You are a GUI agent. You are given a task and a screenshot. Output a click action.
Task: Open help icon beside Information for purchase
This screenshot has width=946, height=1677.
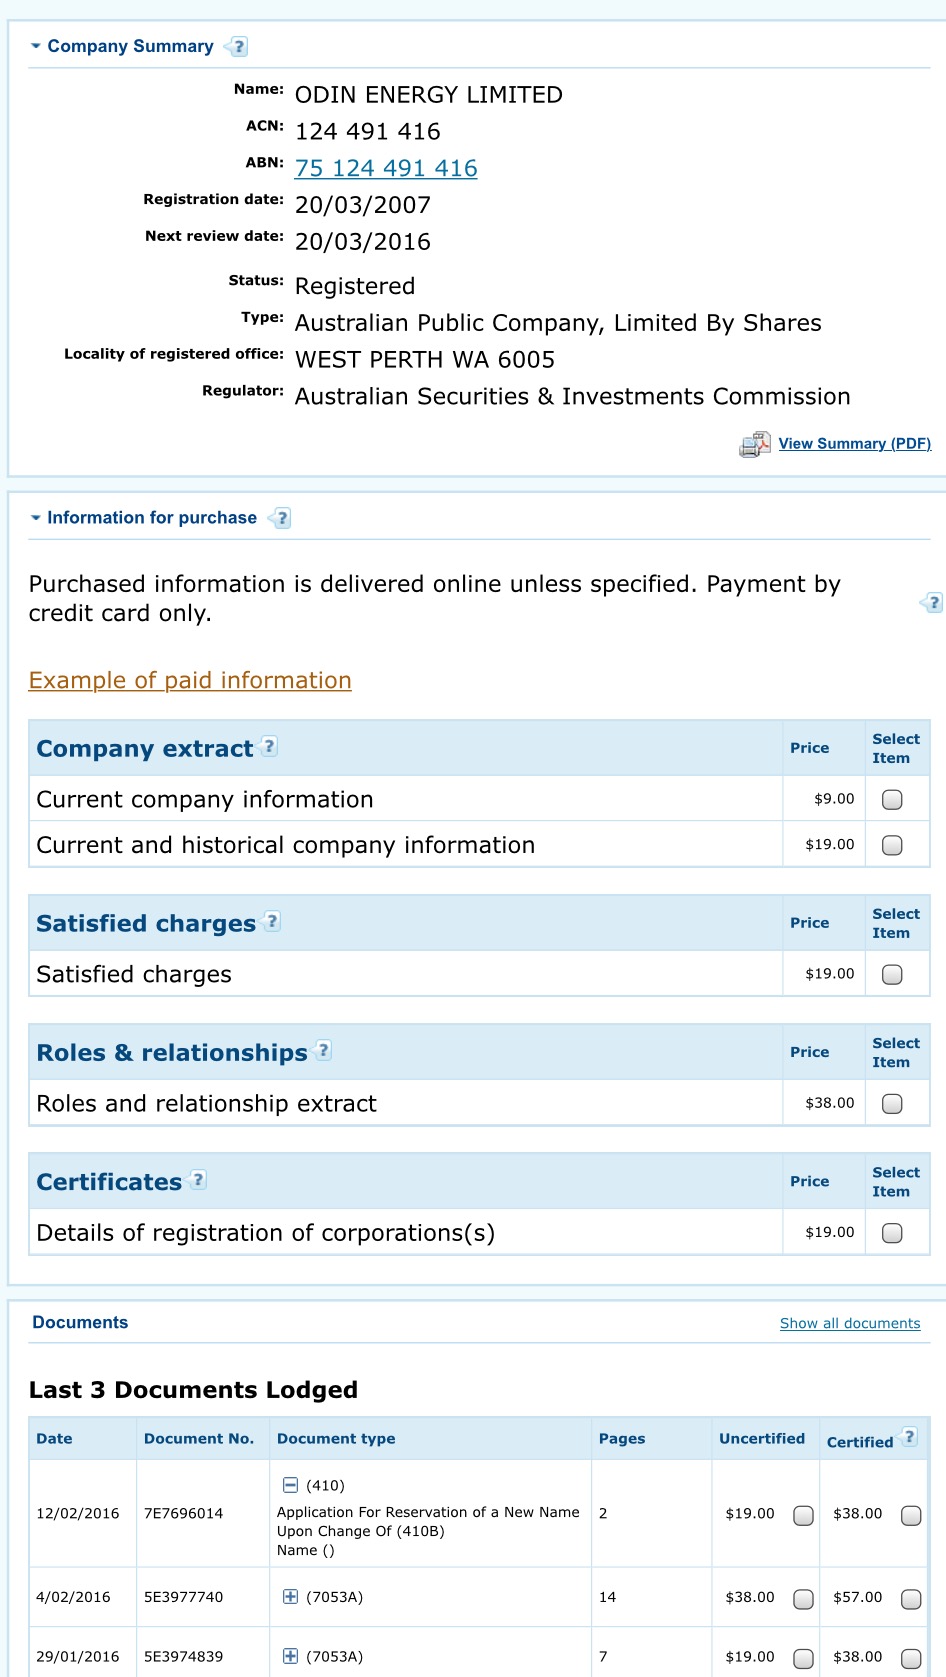280,518
